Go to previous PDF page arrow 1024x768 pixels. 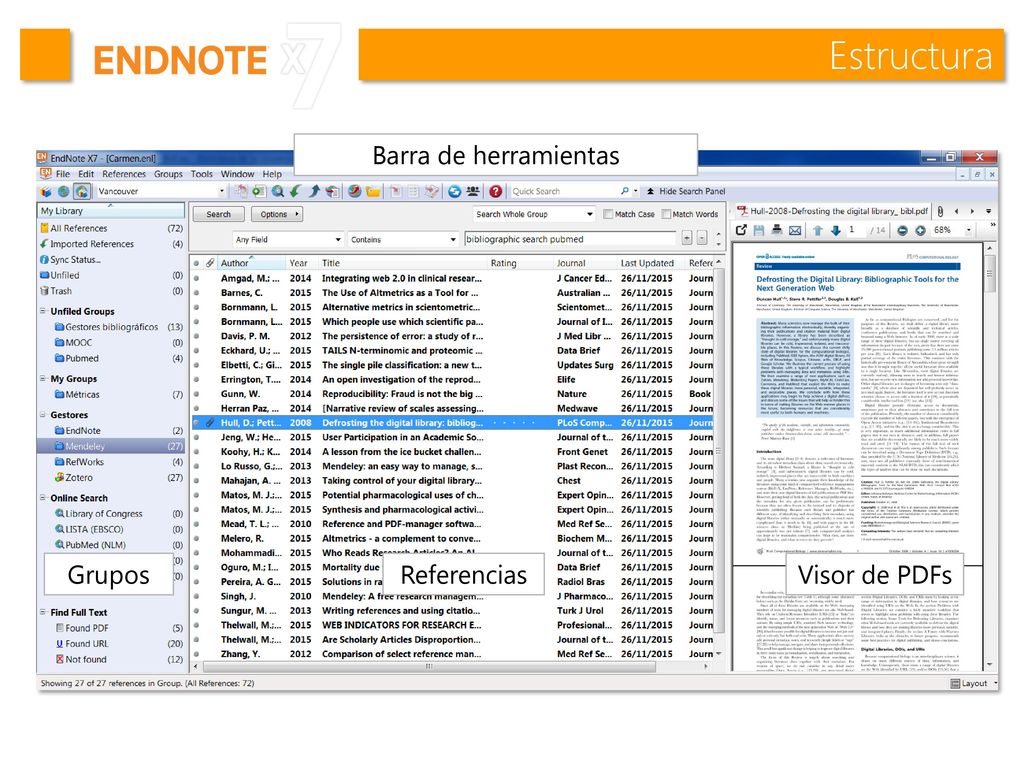[818, 230]
